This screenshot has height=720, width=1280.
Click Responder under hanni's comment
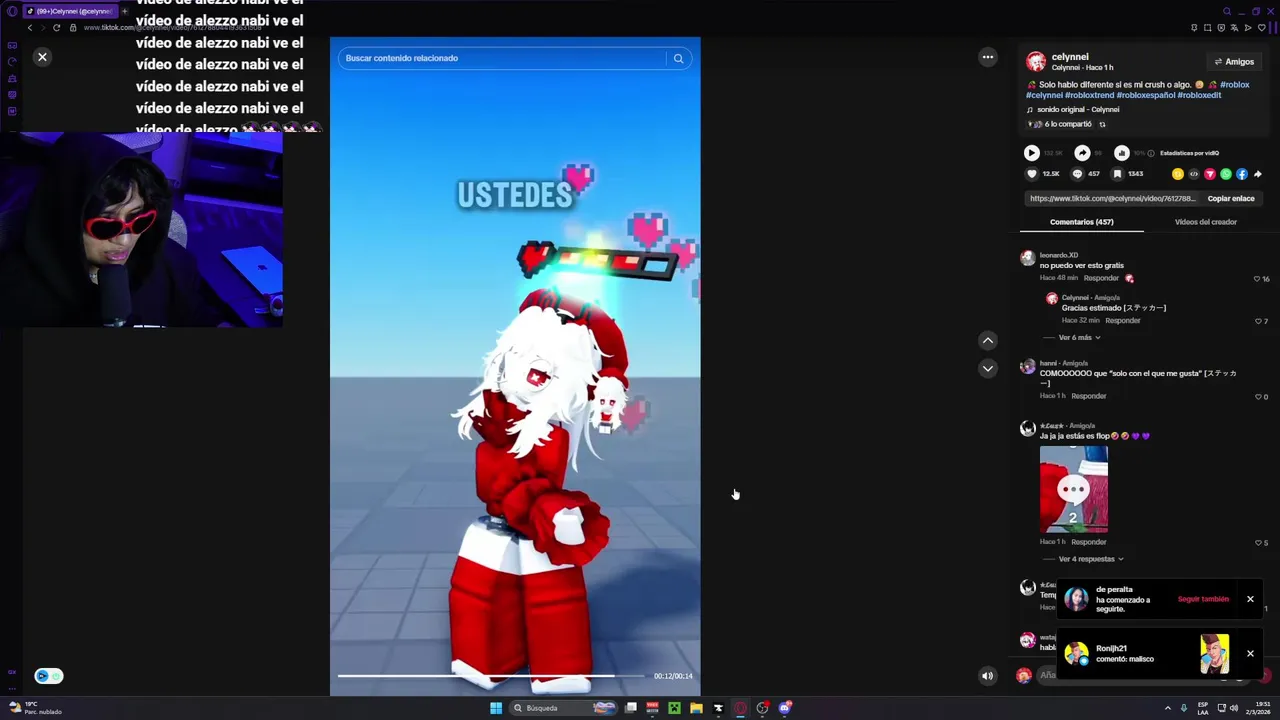click(1088, 396)
